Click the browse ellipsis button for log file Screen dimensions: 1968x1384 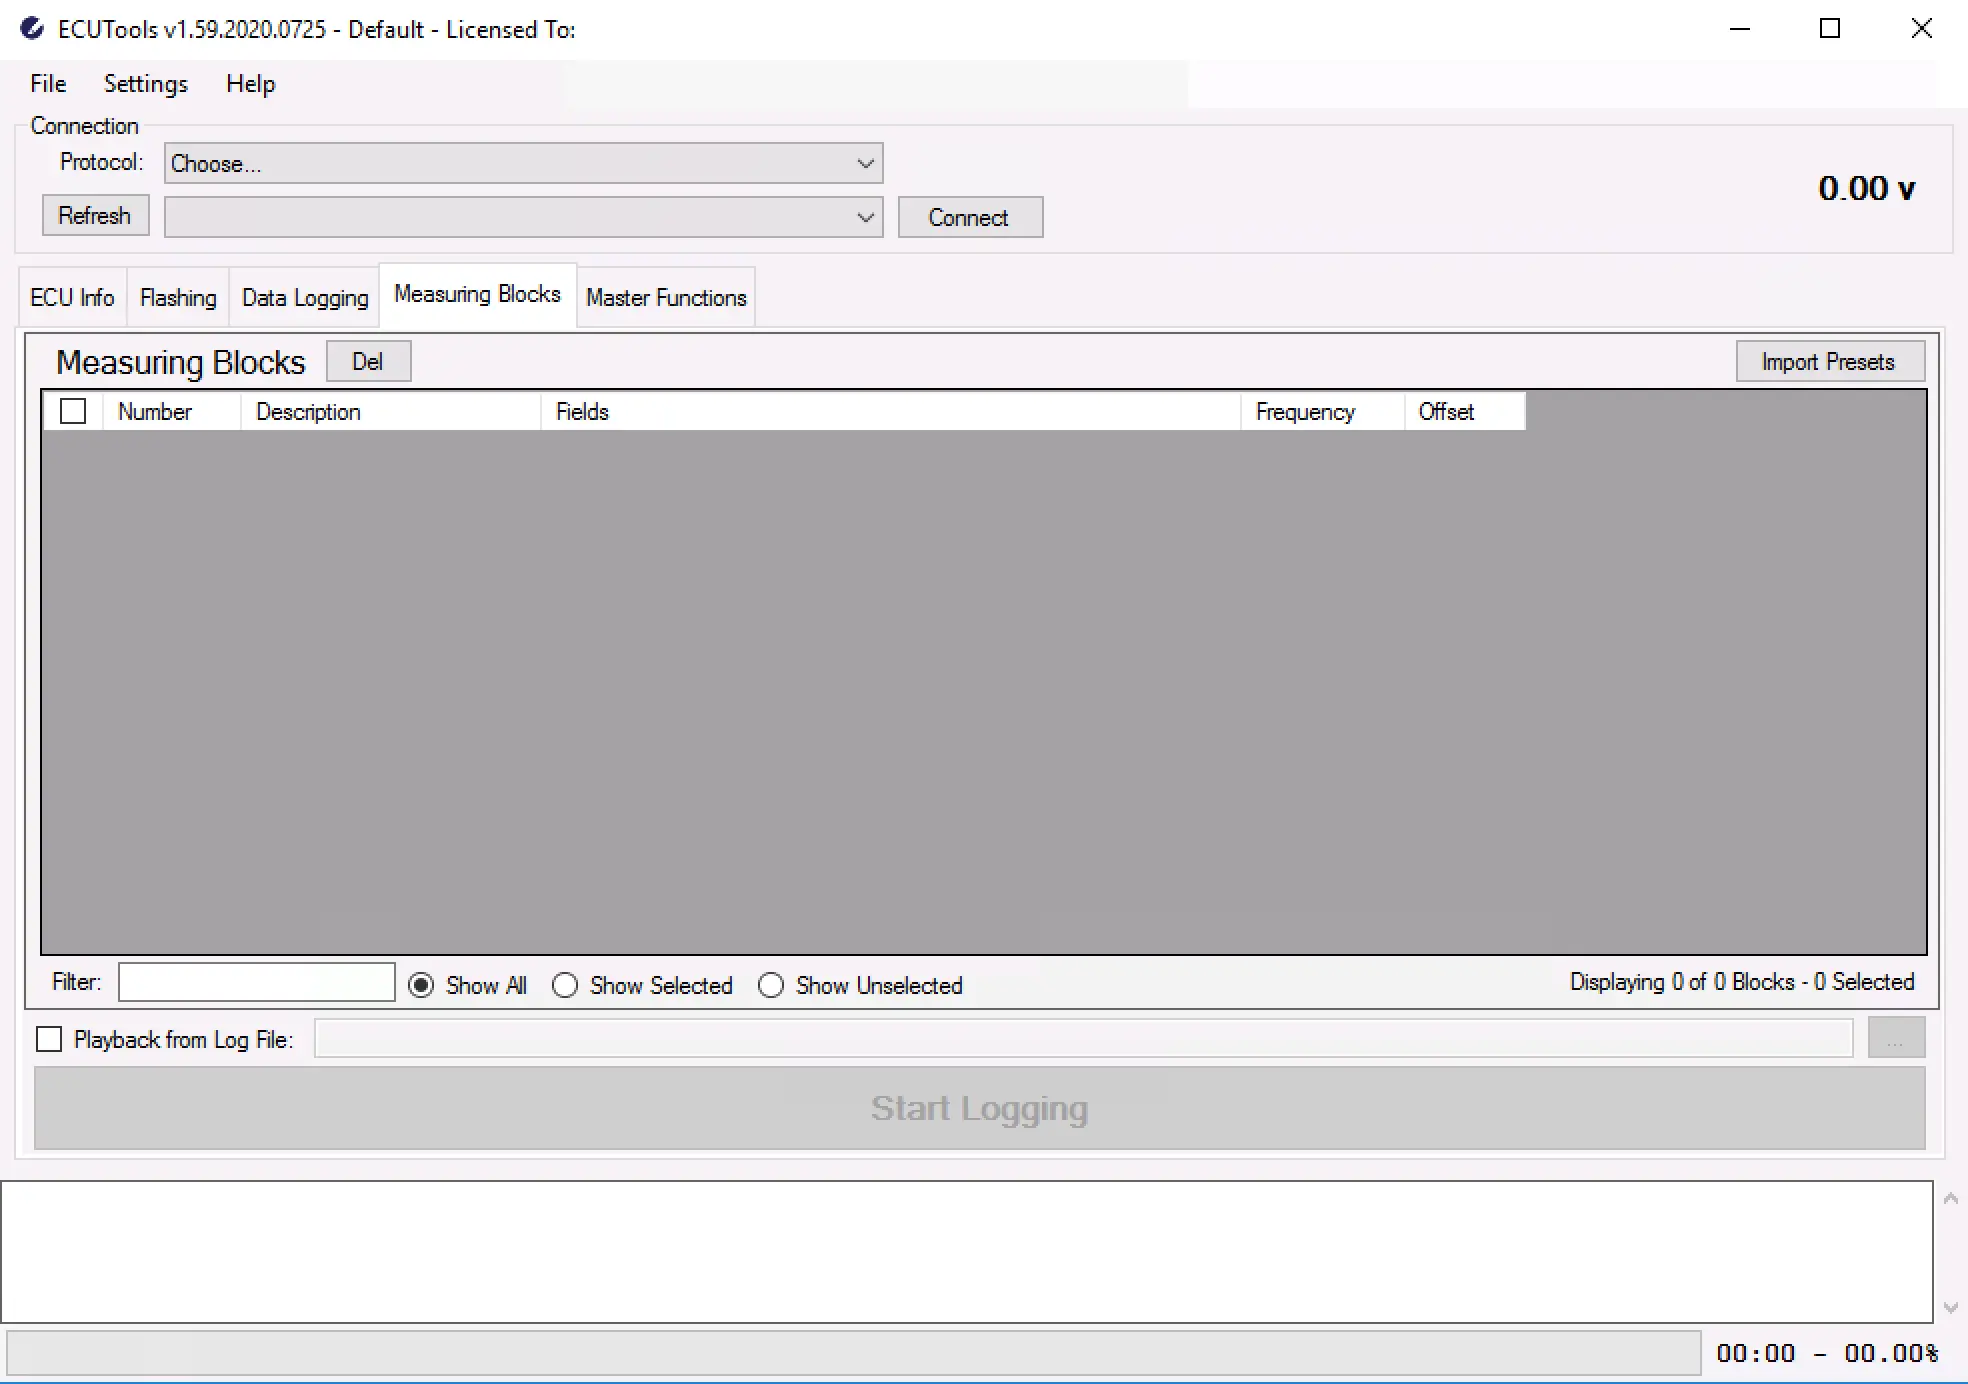1895,1039
